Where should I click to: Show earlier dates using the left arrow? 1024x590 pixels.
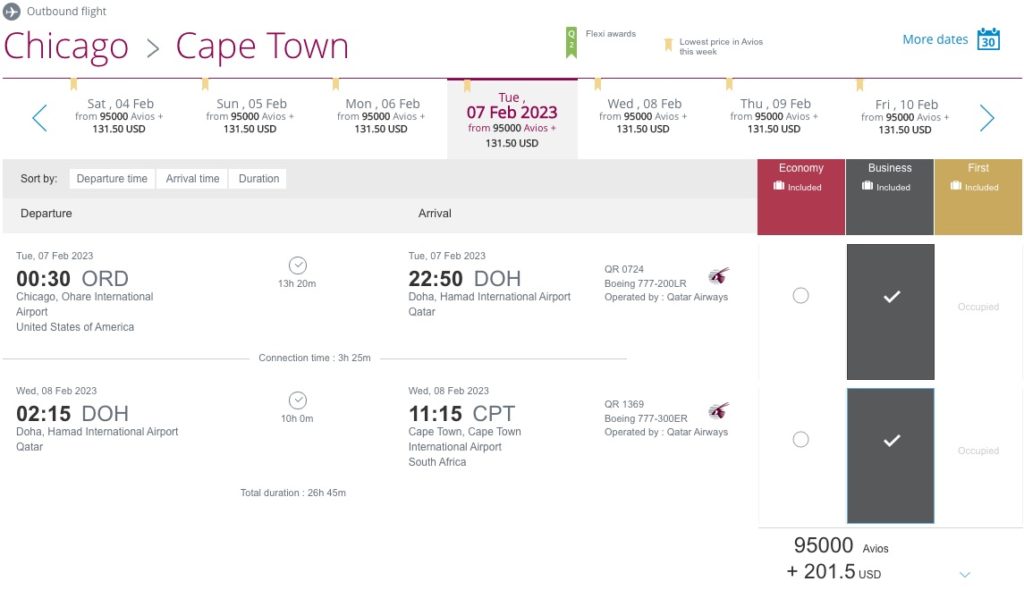tap(38, 117)
